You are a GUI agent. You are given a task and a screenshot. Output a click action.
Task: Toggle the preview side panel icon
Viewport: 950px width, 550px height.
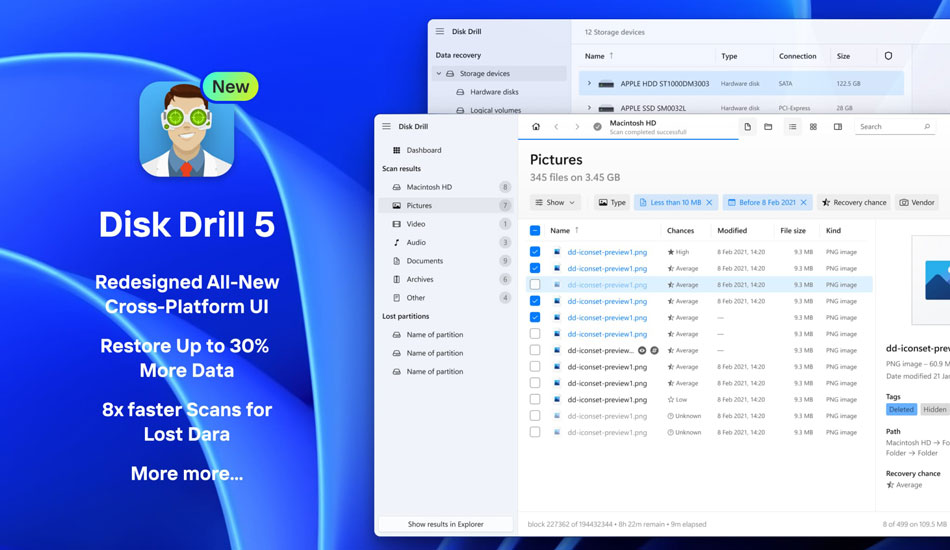tap(838, 127)
